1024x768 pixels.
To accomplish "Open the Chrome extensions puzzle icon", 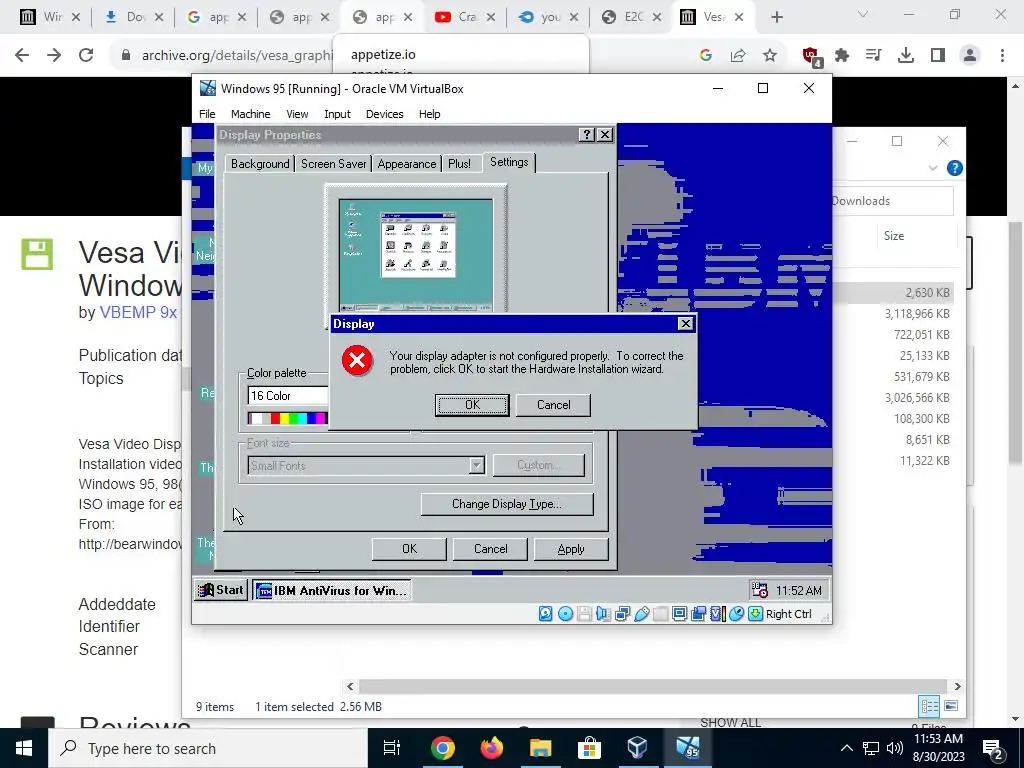I will pyautogui.click(x=842, y=56).
